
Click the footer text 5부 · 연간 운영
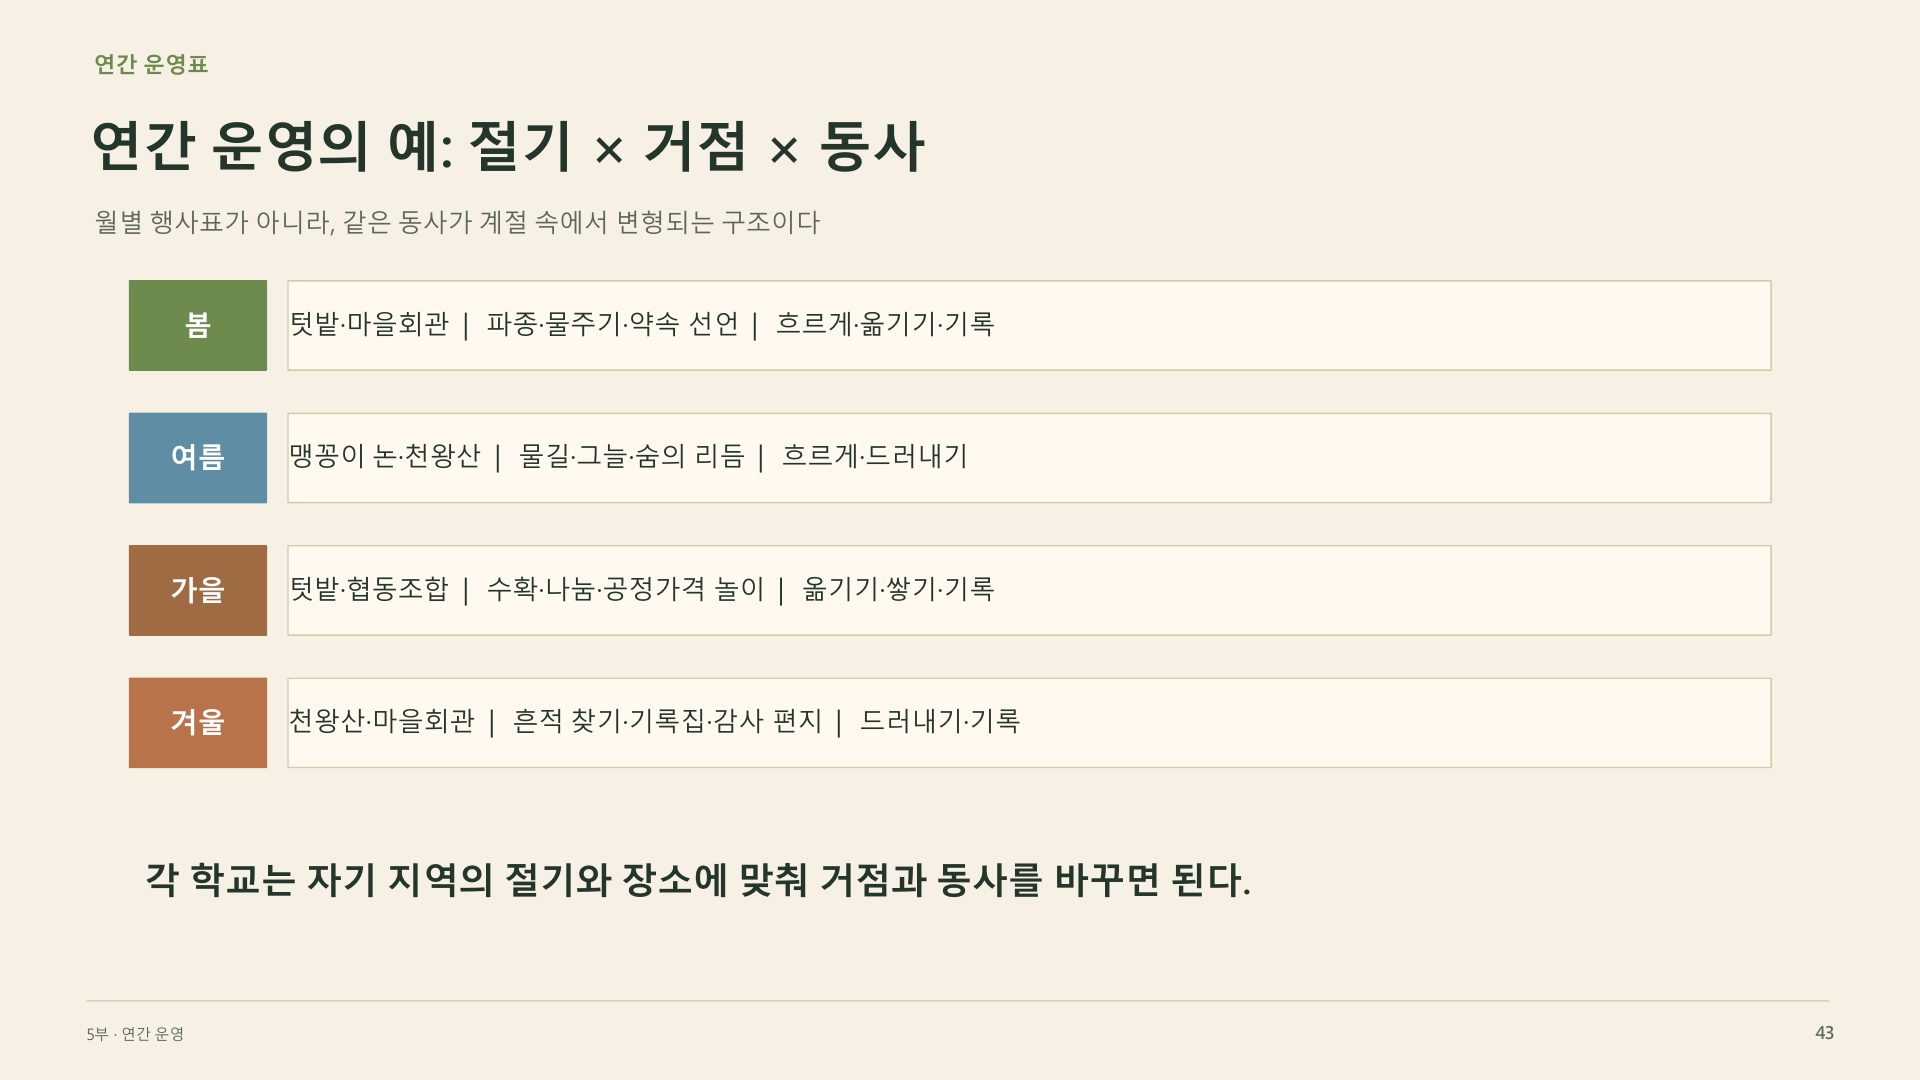[135, 1034]
